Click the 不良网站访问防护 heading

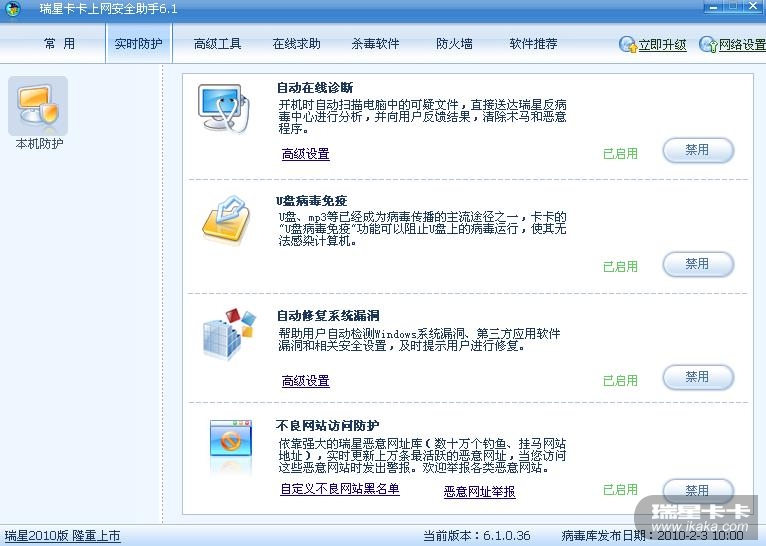point(328,426)
